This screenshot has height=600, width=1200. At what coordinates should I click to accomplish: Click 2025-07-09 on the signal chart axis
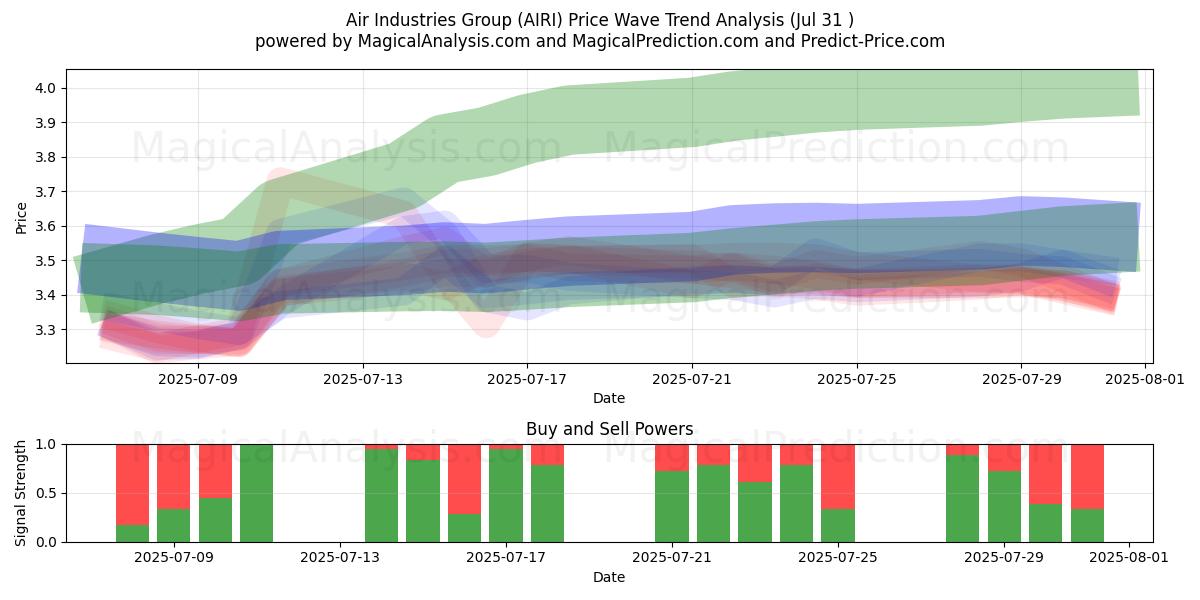(174, 558)
